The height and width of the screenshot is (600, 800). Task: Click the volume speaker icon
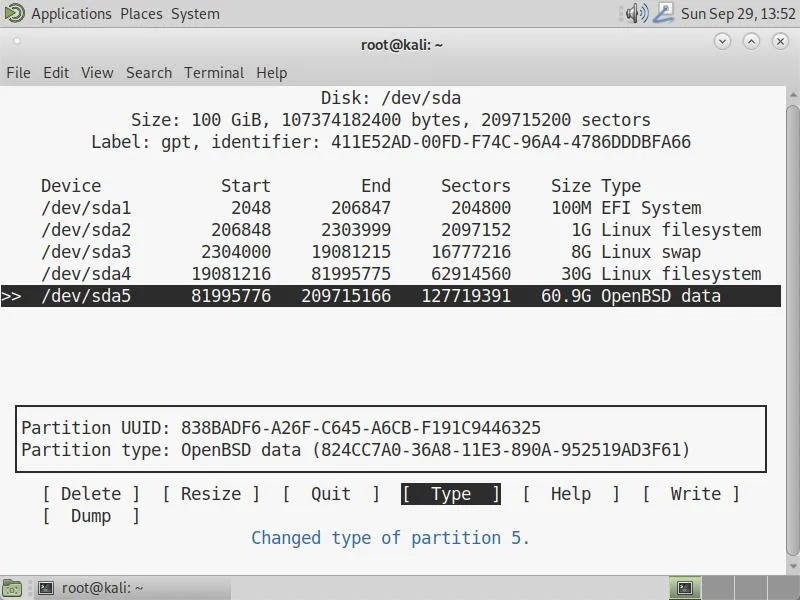pyautogui.click(x=636, y=13)
